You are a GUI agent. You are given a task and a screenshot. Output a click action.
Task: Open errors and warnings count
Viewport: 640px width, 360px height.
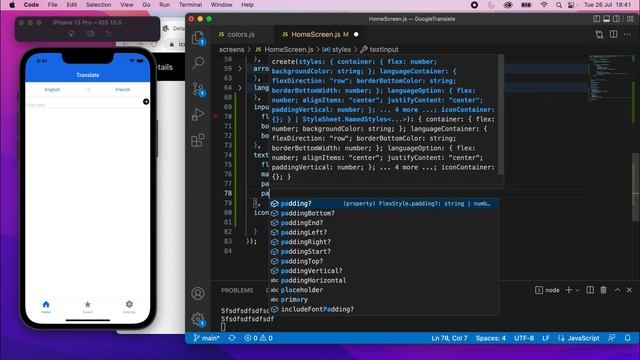[258, 338]
